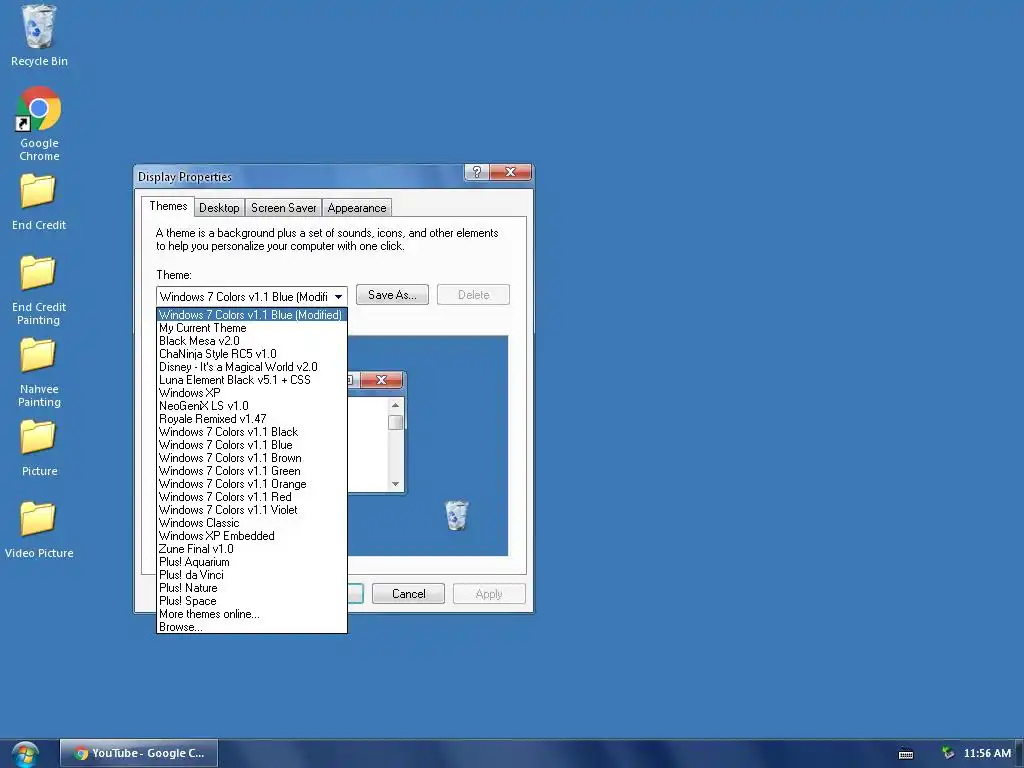
Task: Choose Windows 7 Colors v1.1 Black
Action: (x=251, y=432)
